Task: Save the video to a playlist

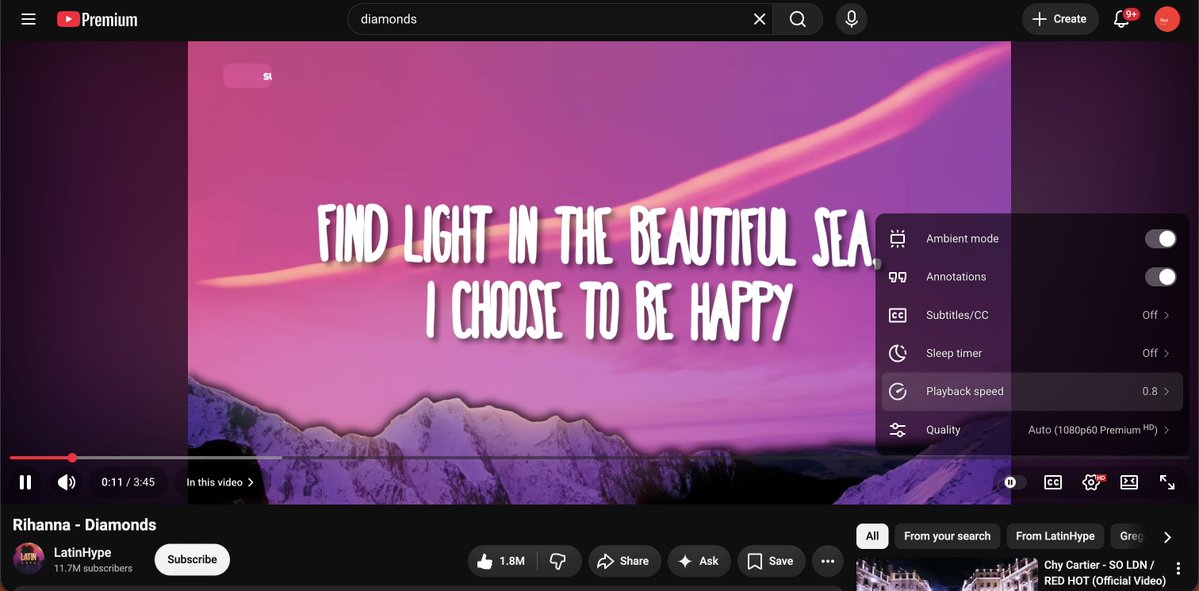Action: pos(771,561)
